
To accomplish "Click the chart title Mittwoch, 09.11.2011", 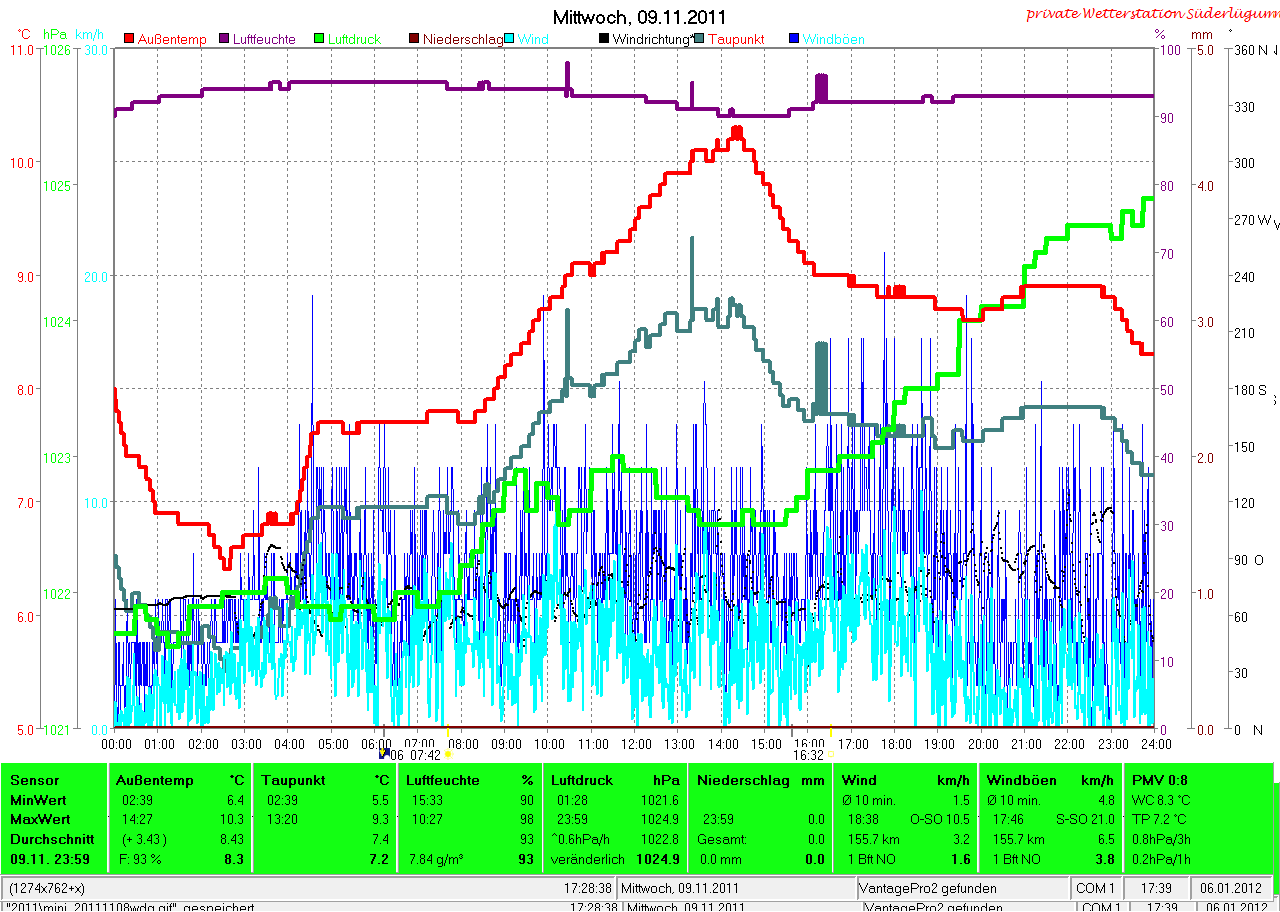I will pos(640,17).
